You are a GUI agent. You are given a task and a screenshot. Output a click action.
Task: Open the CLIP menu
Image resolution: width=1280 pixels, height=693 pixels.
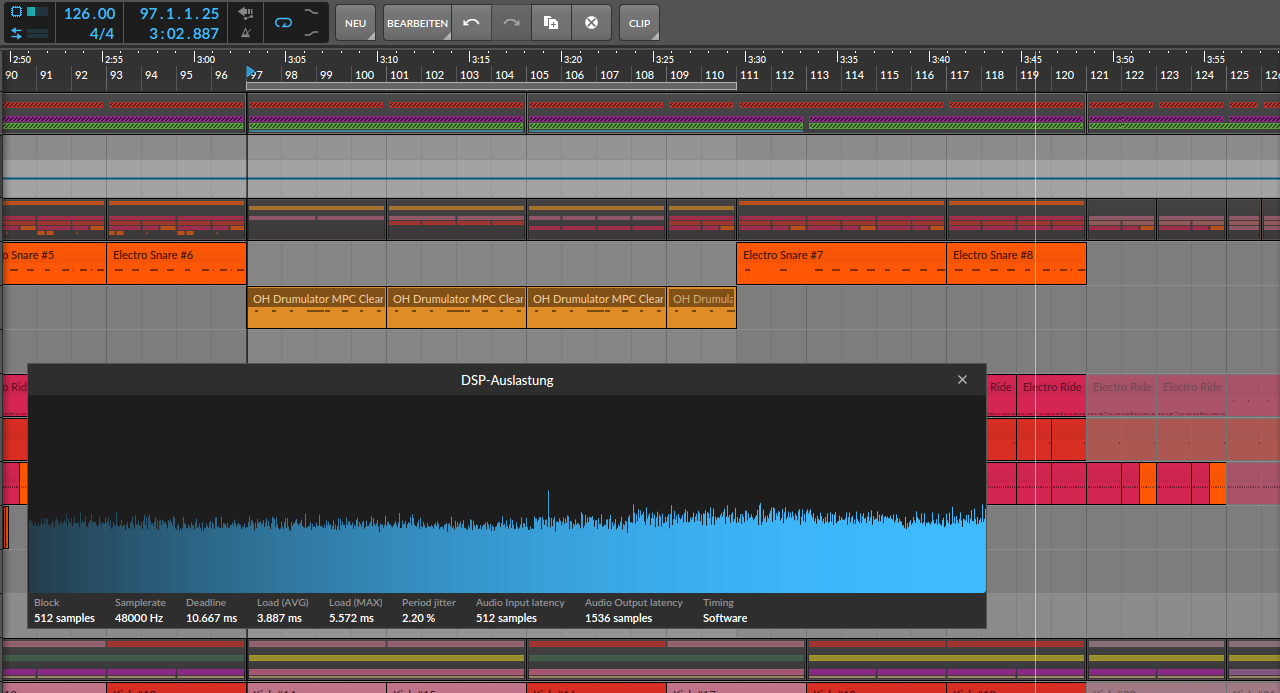pos(639,22)
